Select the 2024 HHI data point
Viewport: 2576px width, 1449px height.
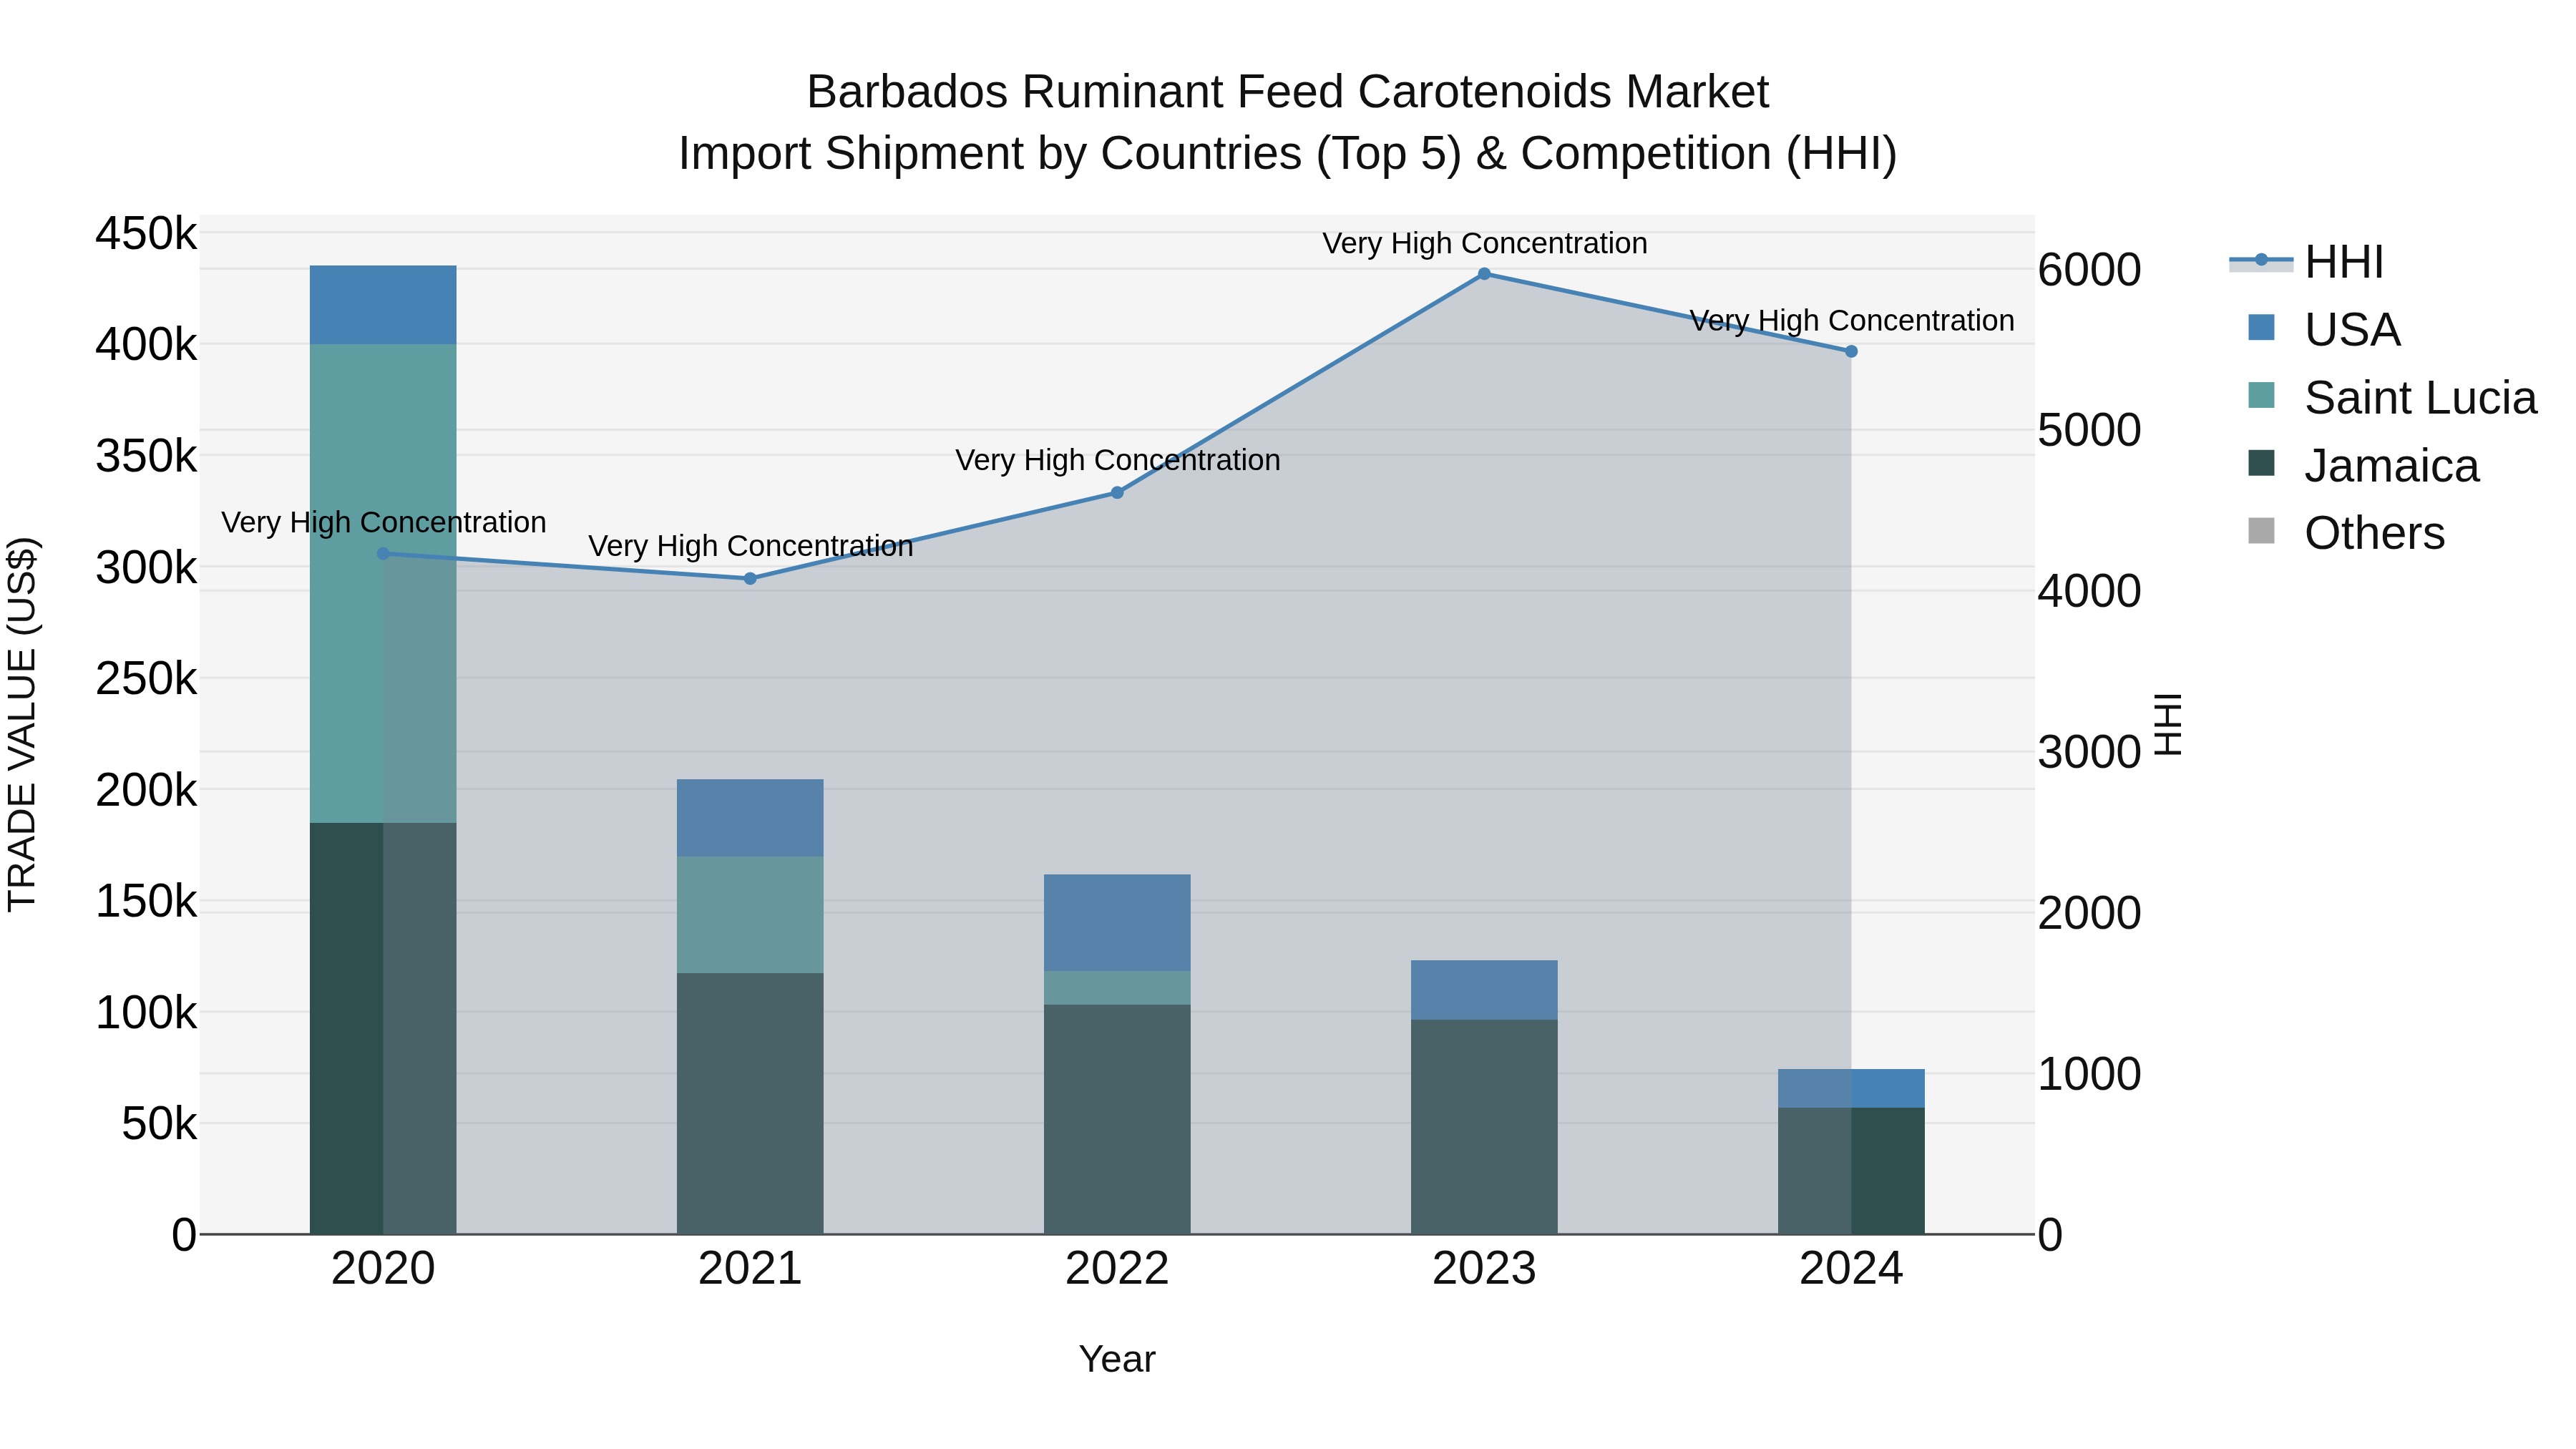point(1851,351)
